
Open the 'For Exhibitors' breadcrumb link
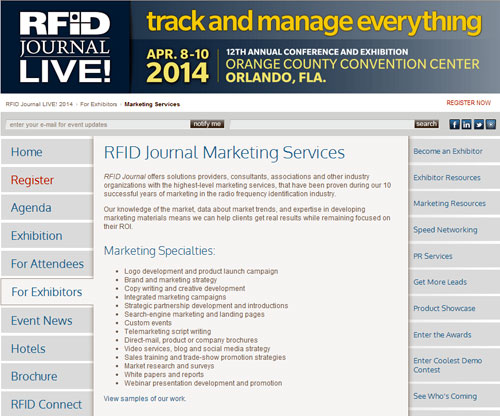(x=99, y=104)
